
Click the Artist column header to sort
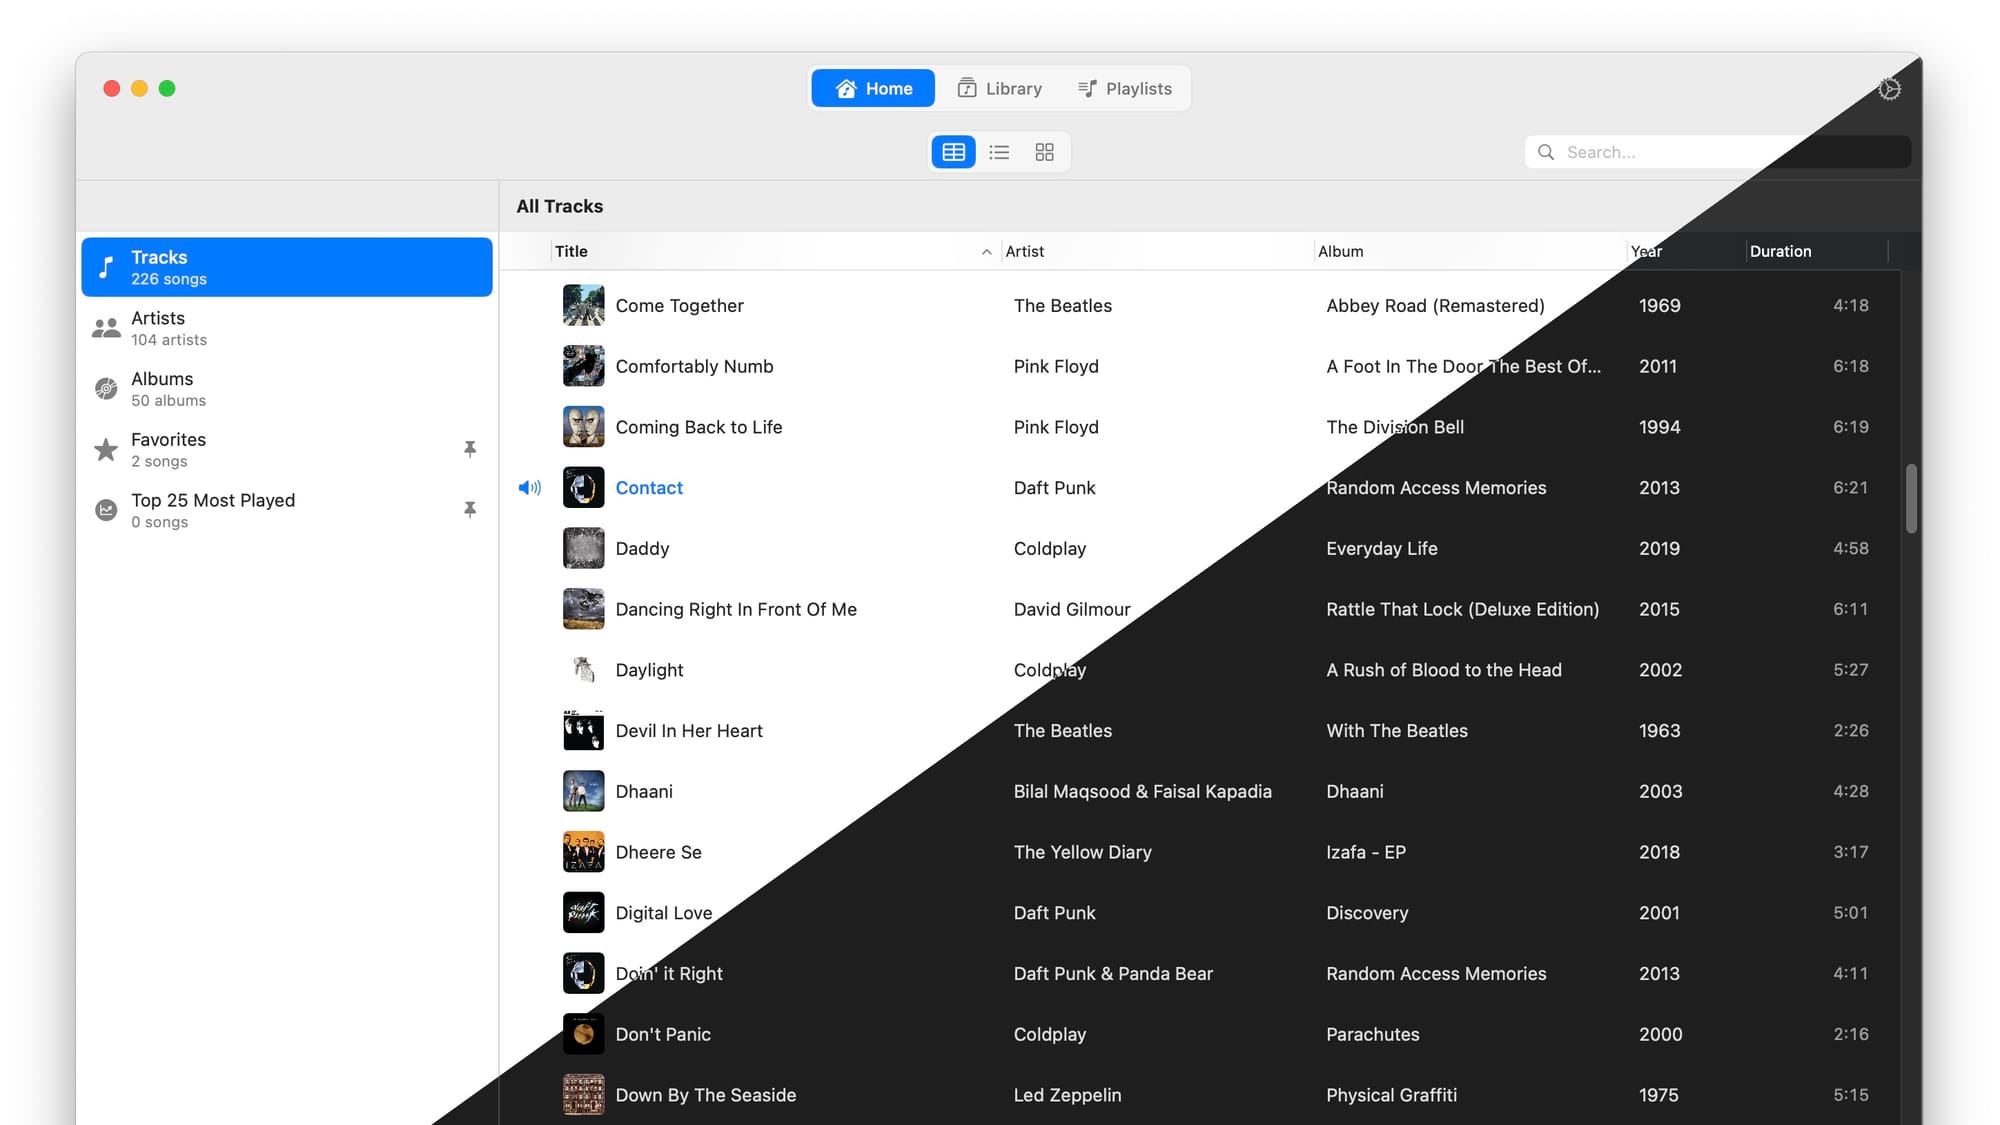coord(1025,251)
